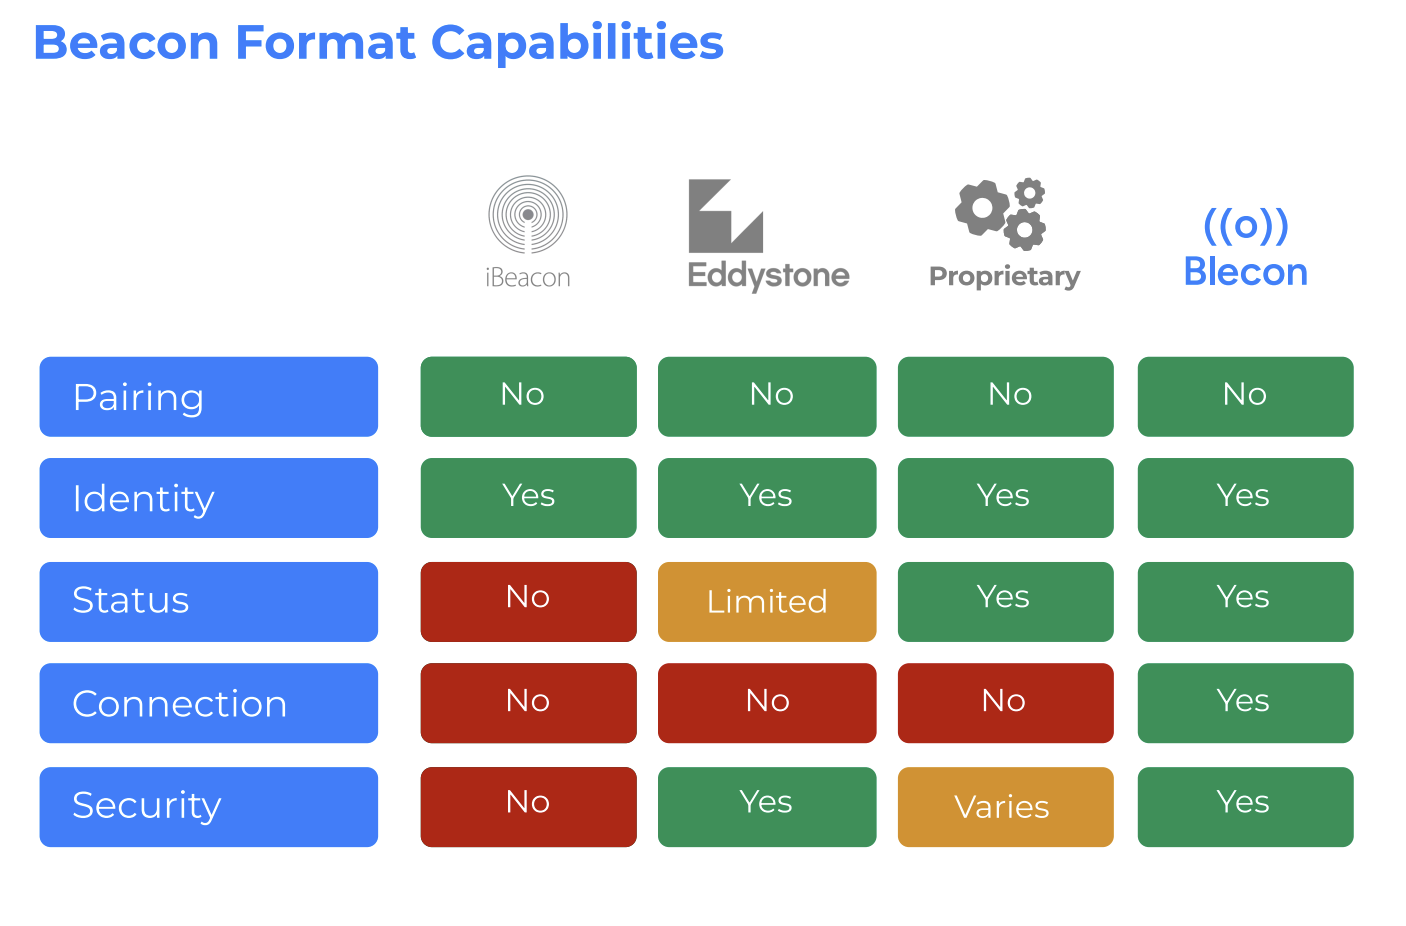Click the Blecon signal wave icon
Viewport: 1406px width, 926px height.
click(1245, 226)
